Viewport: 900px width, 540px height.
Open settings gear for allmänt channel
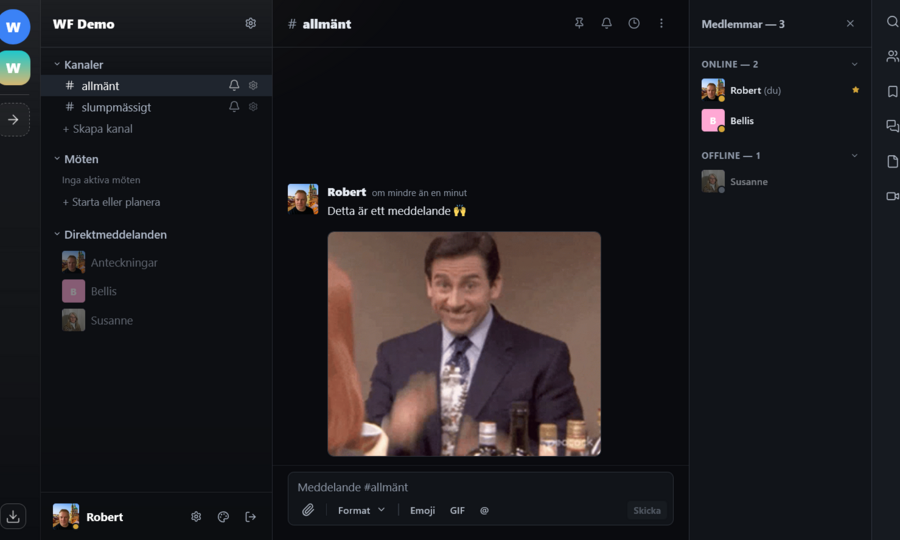(x=253, y=86)
